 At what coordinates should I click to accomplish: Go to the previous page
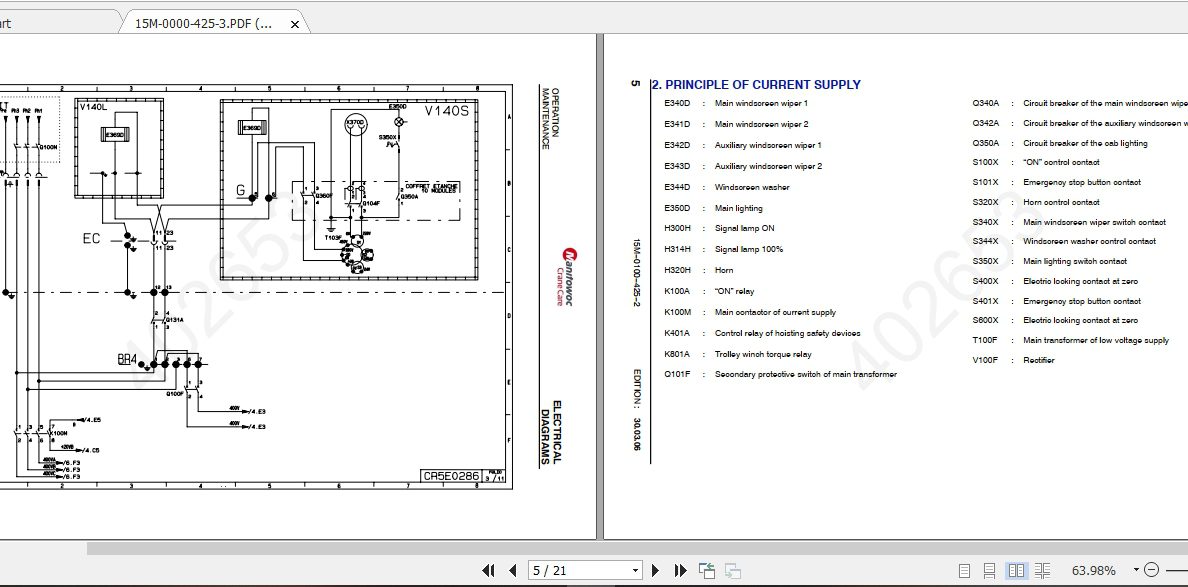pos(510,569)
